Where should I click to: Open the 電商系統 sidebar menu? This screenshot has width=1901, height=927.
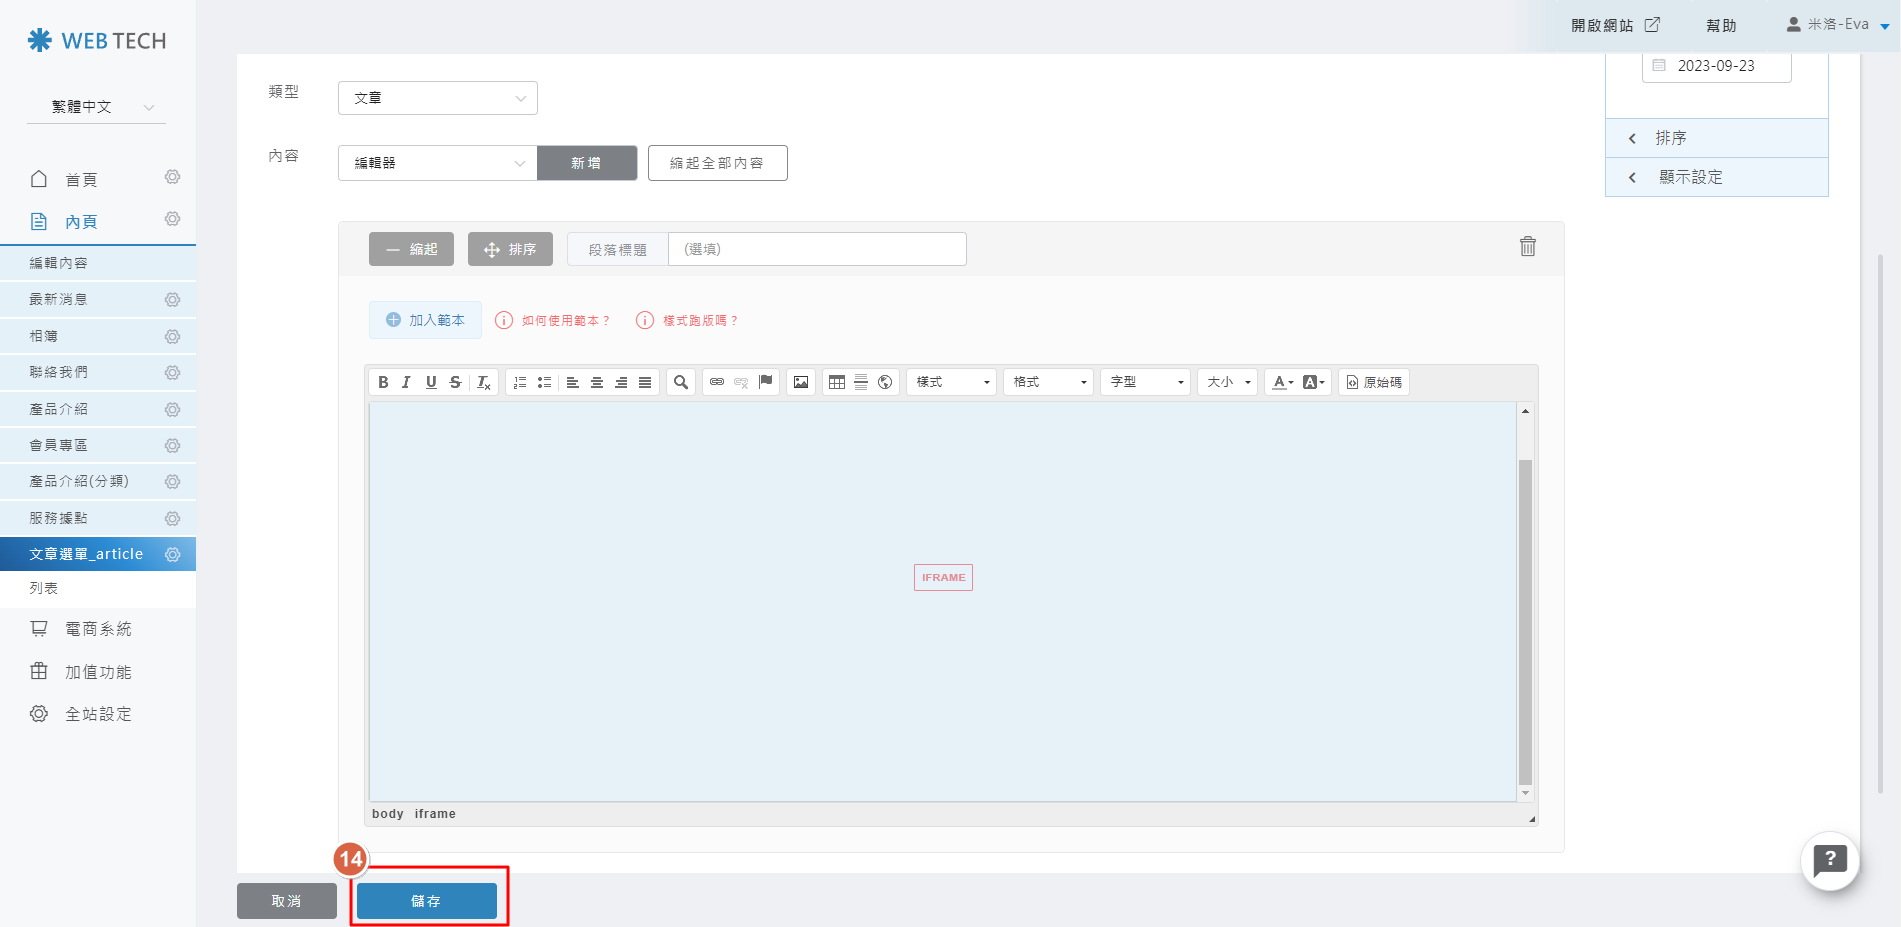point(98,629)
